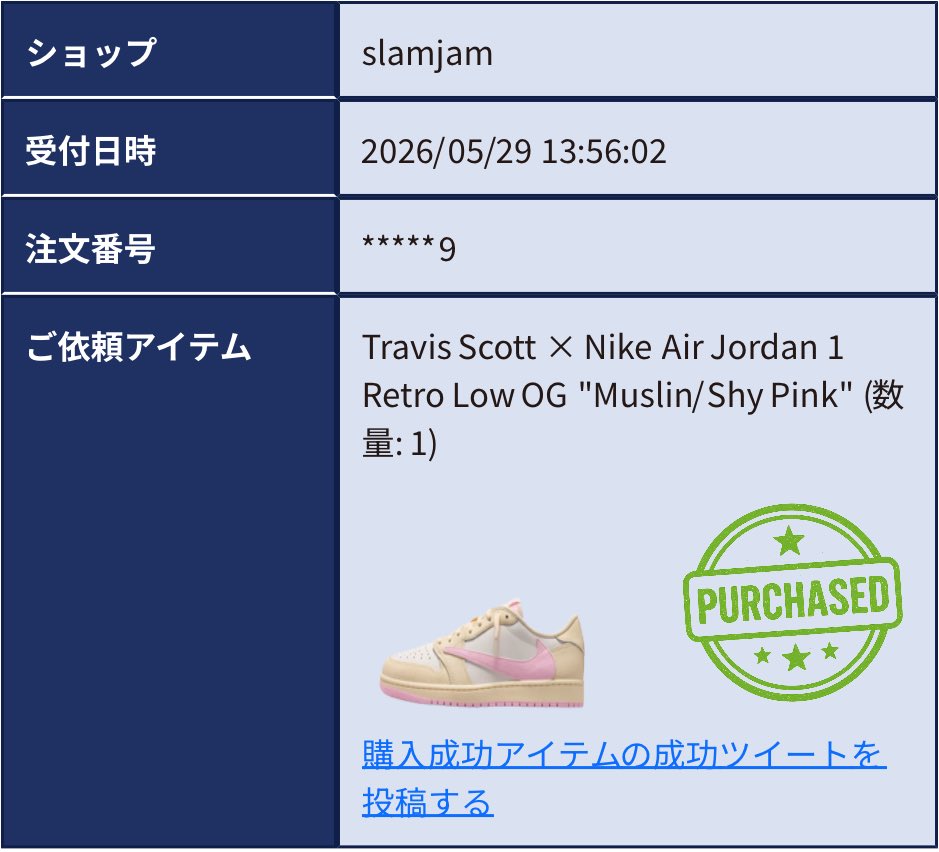Select the slamjam shop name

pyautogui.click(x=428, y=53)
